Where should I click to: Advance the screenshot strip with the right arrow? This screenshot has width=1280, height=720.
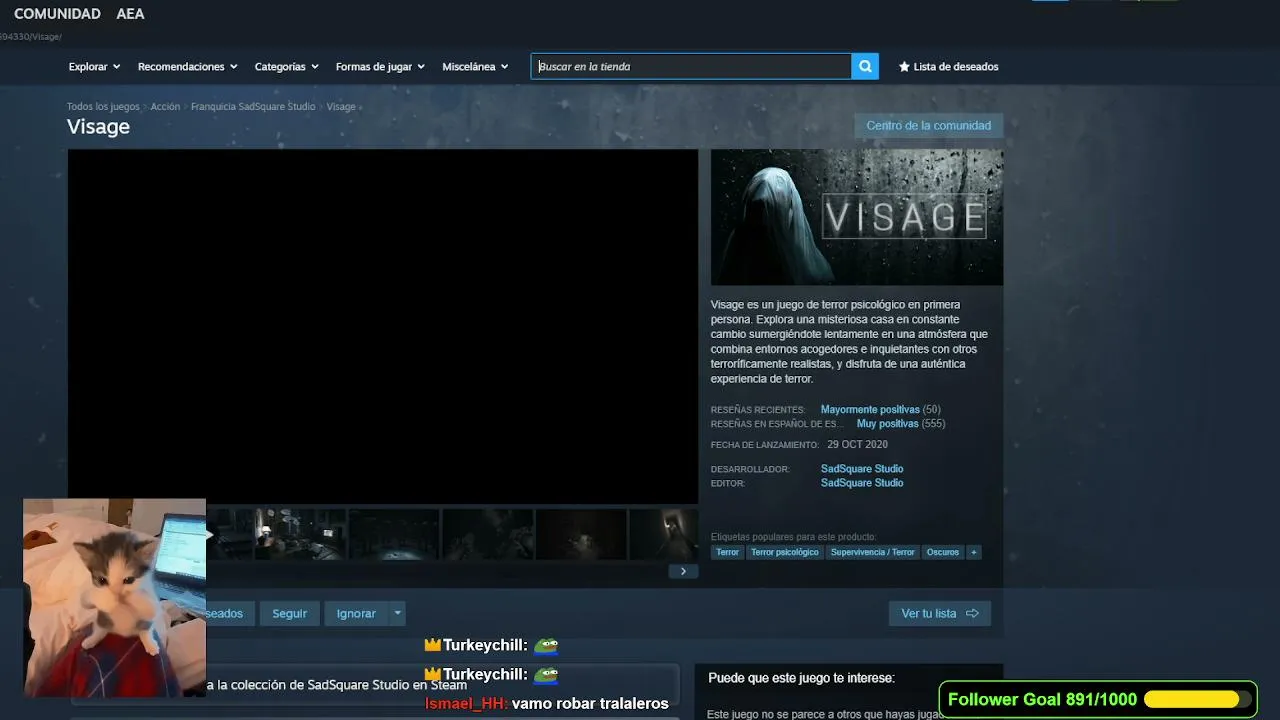coord(683,571)
